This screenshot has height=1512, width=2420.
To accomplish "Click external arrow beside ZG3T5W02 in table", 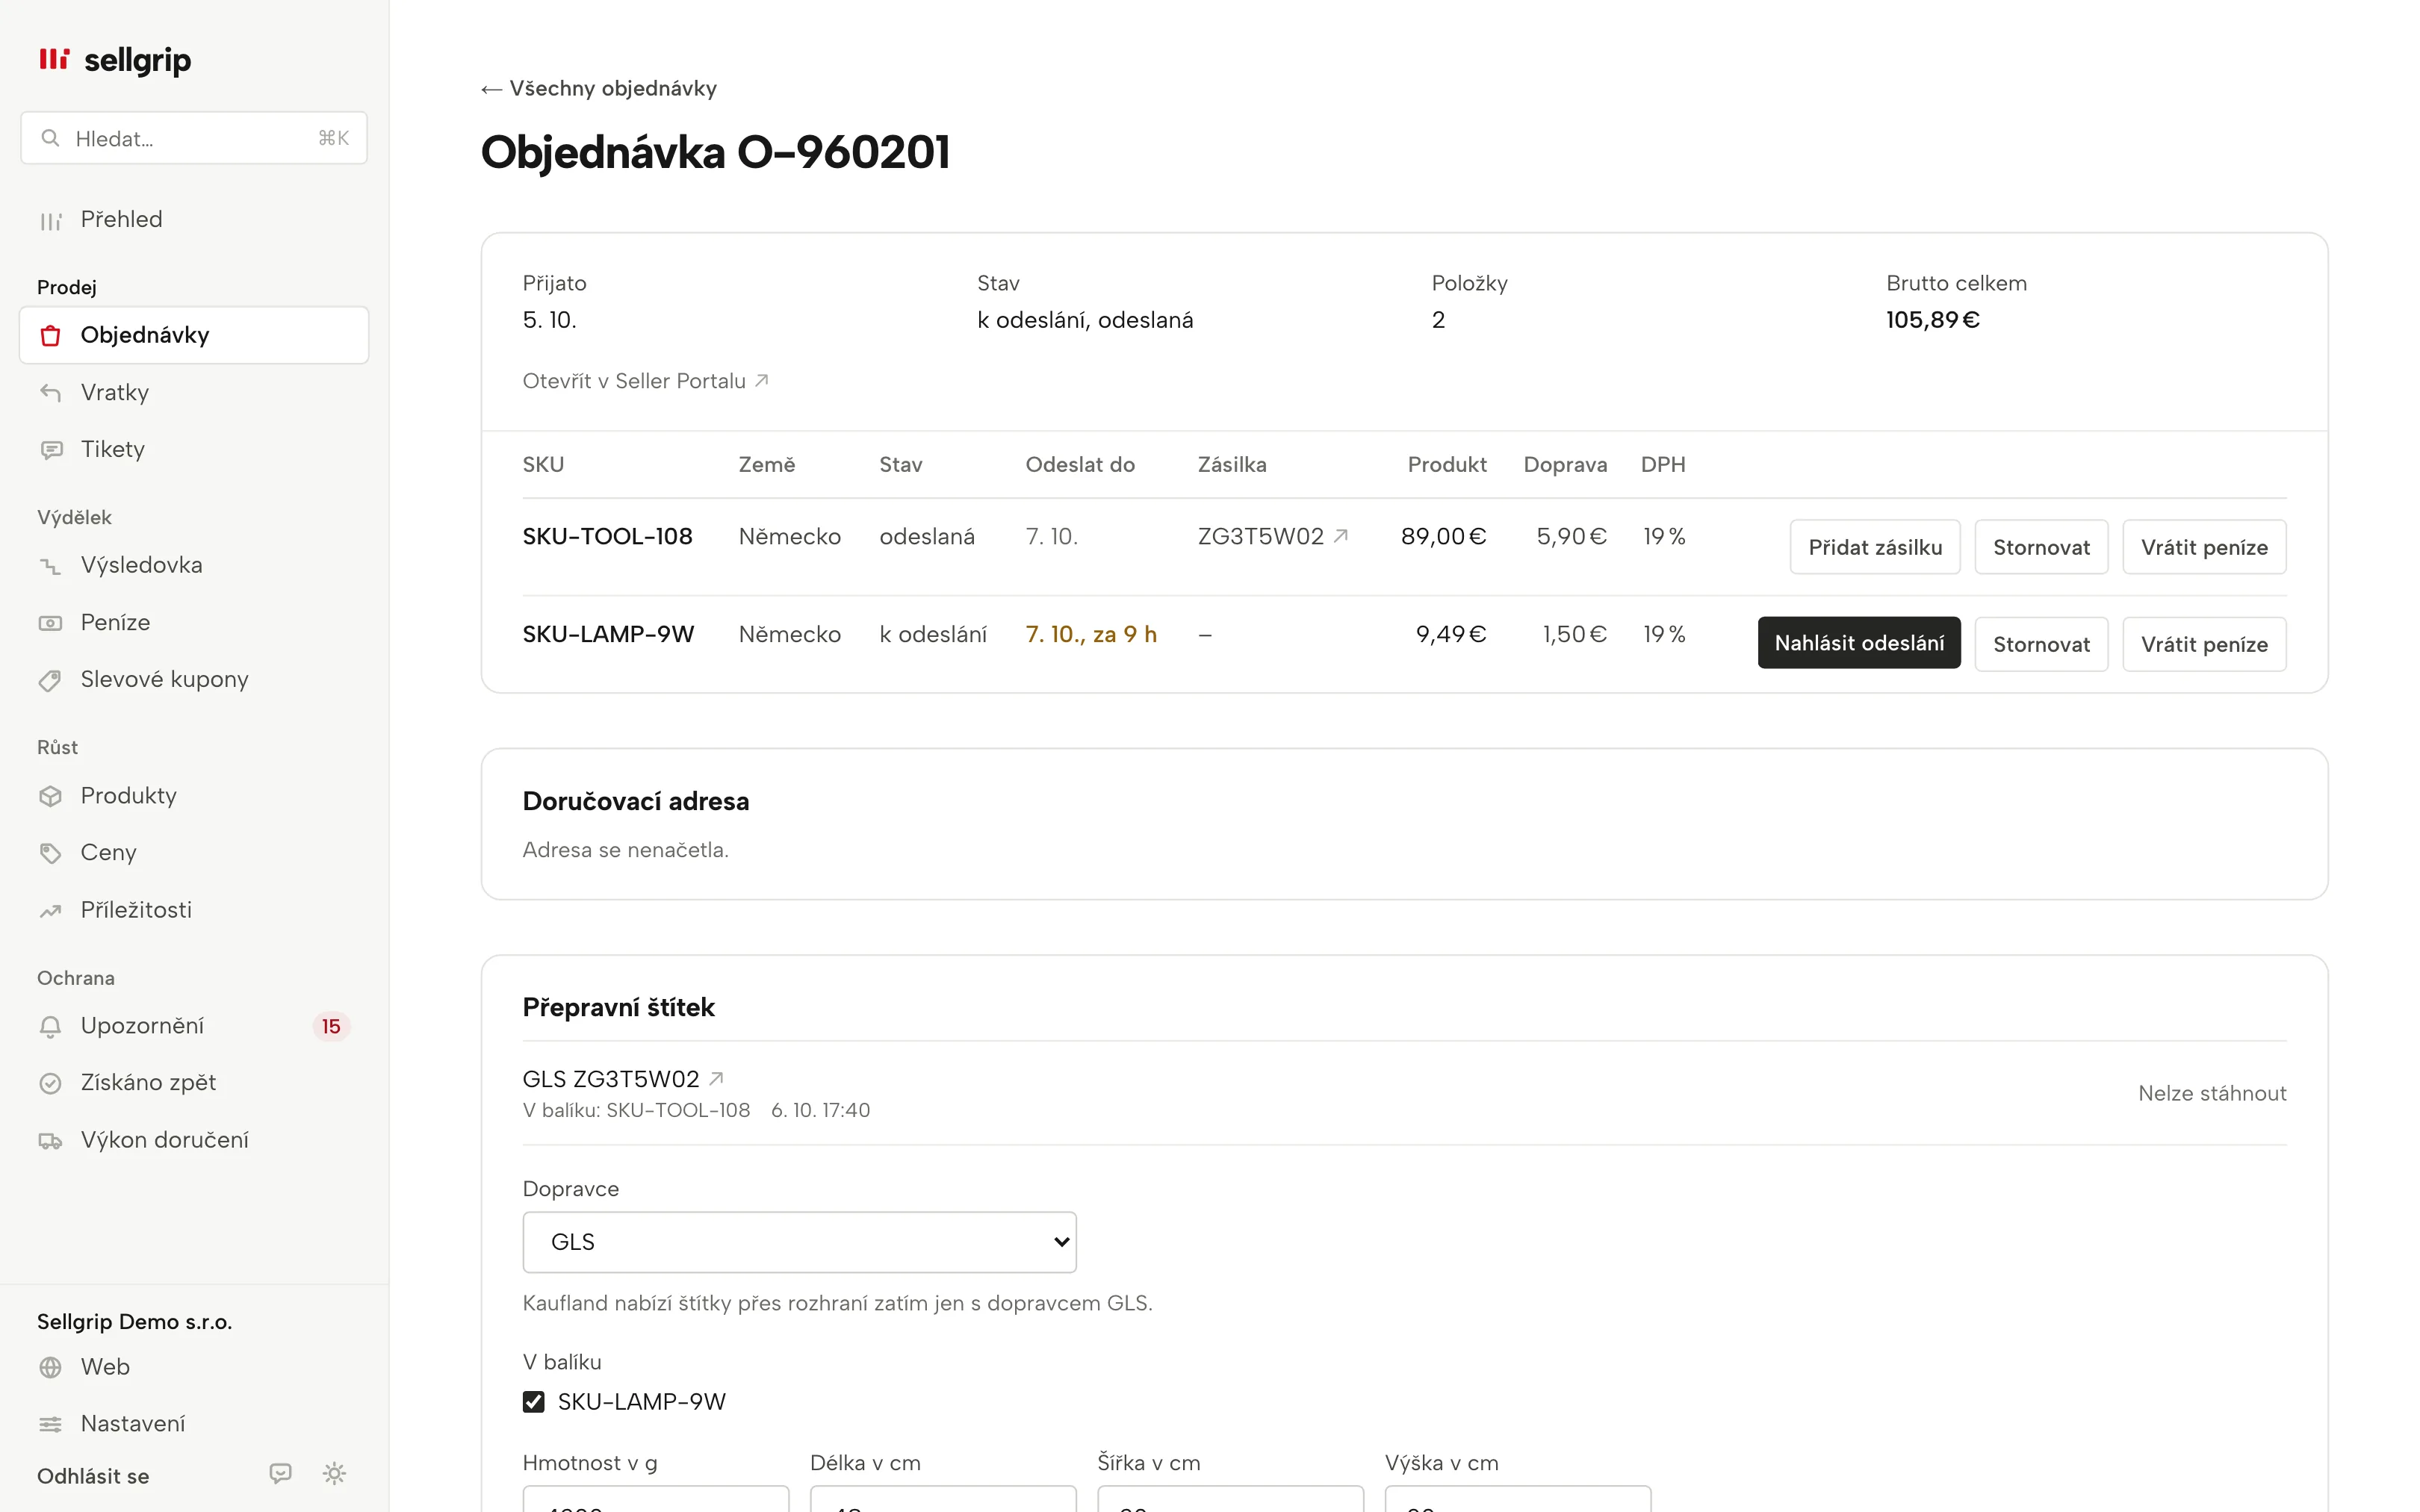I will pos(1341,536).
